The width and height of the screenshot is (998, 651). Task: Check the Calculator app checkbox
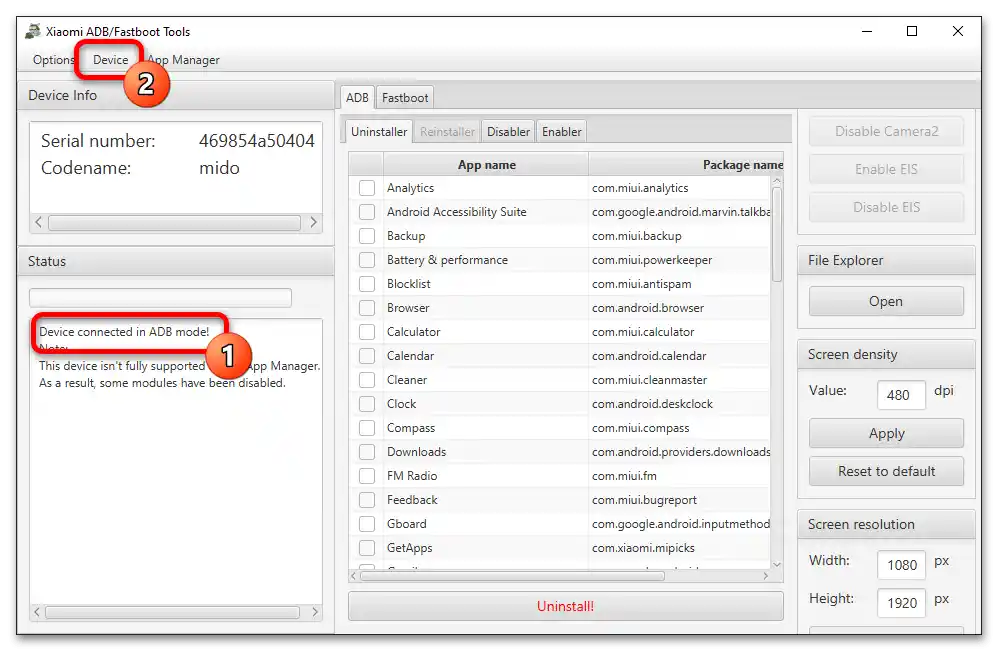coord(367,332)
